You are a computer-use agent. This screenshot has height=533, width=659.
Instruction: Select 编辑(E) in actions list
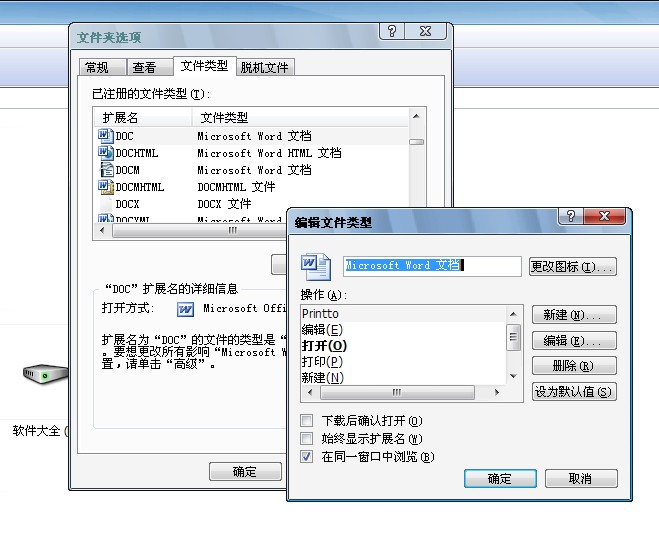tap(403, 330)
